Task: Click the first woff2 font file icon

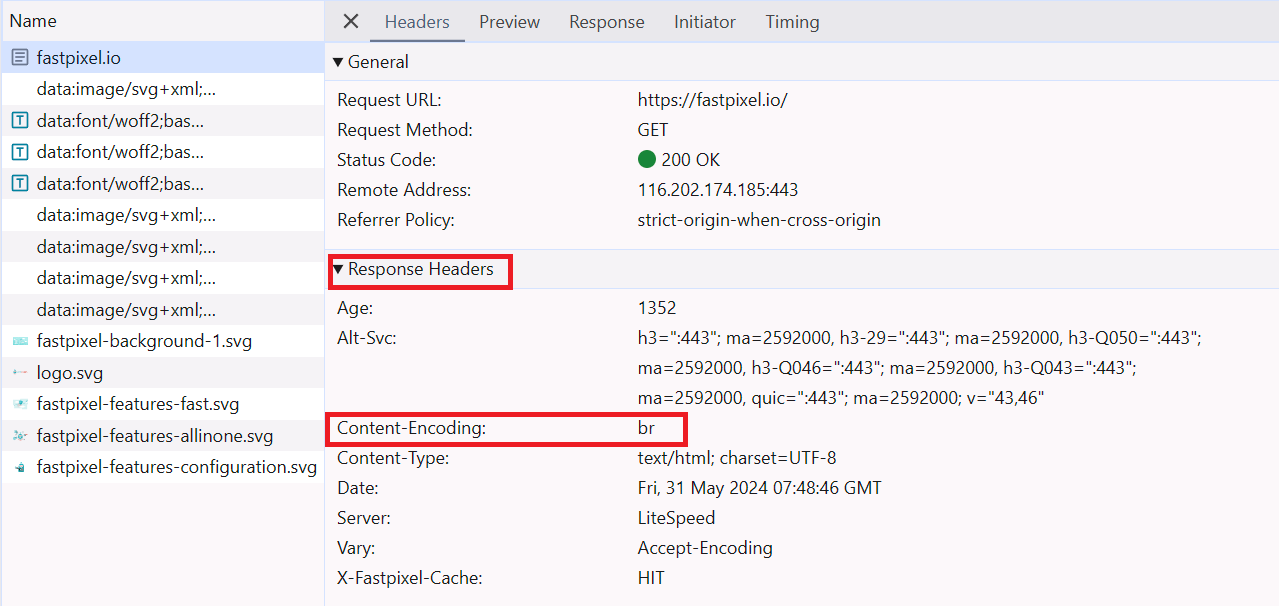Action: point(20,121)
